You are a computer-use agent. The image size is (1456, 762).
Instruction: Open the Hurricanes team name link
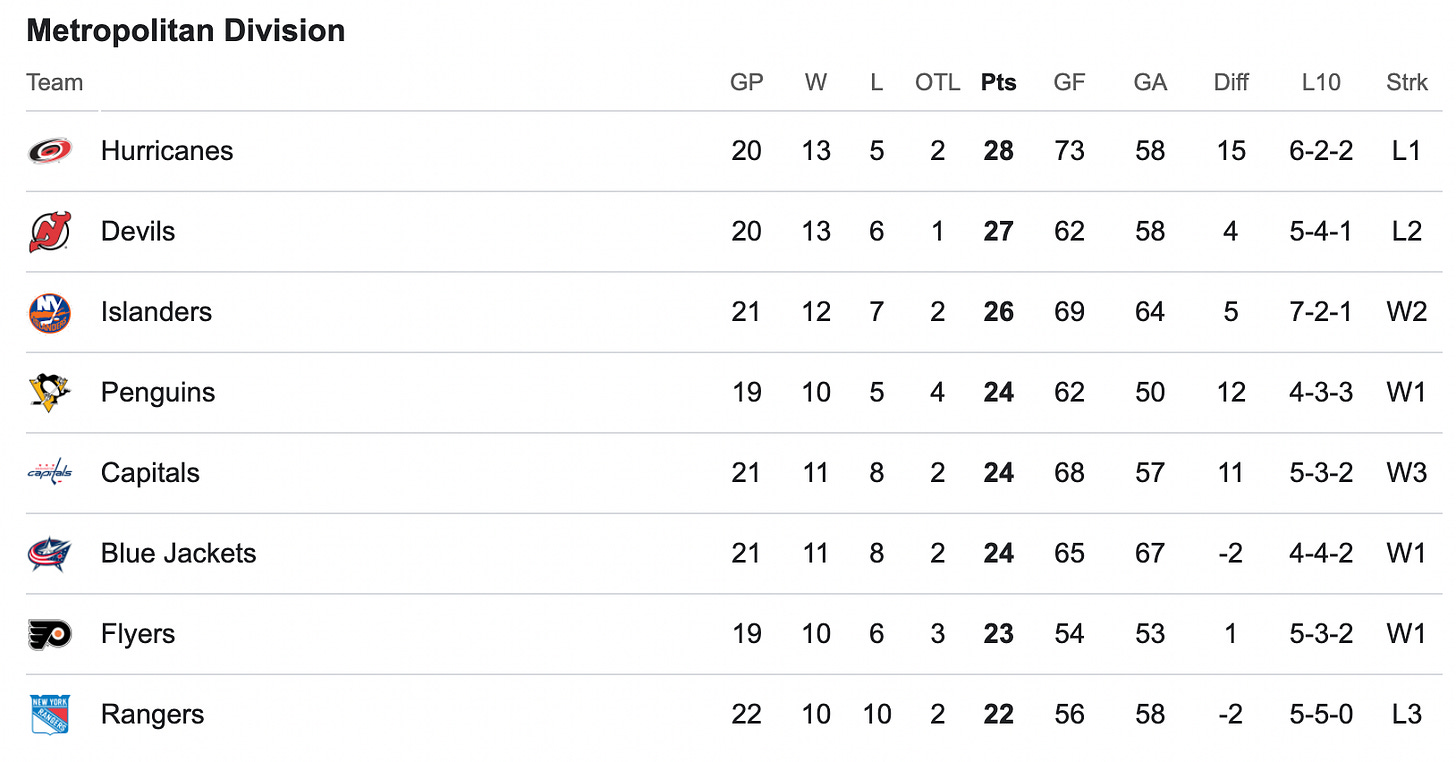click(167, 151)
